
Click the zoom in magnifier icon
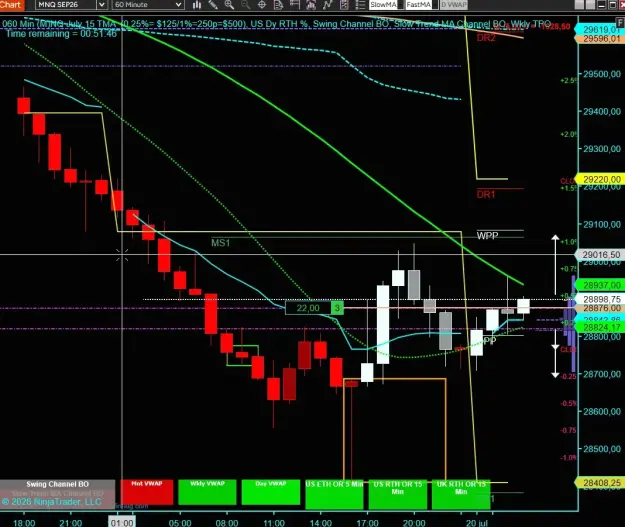[229, 5]
